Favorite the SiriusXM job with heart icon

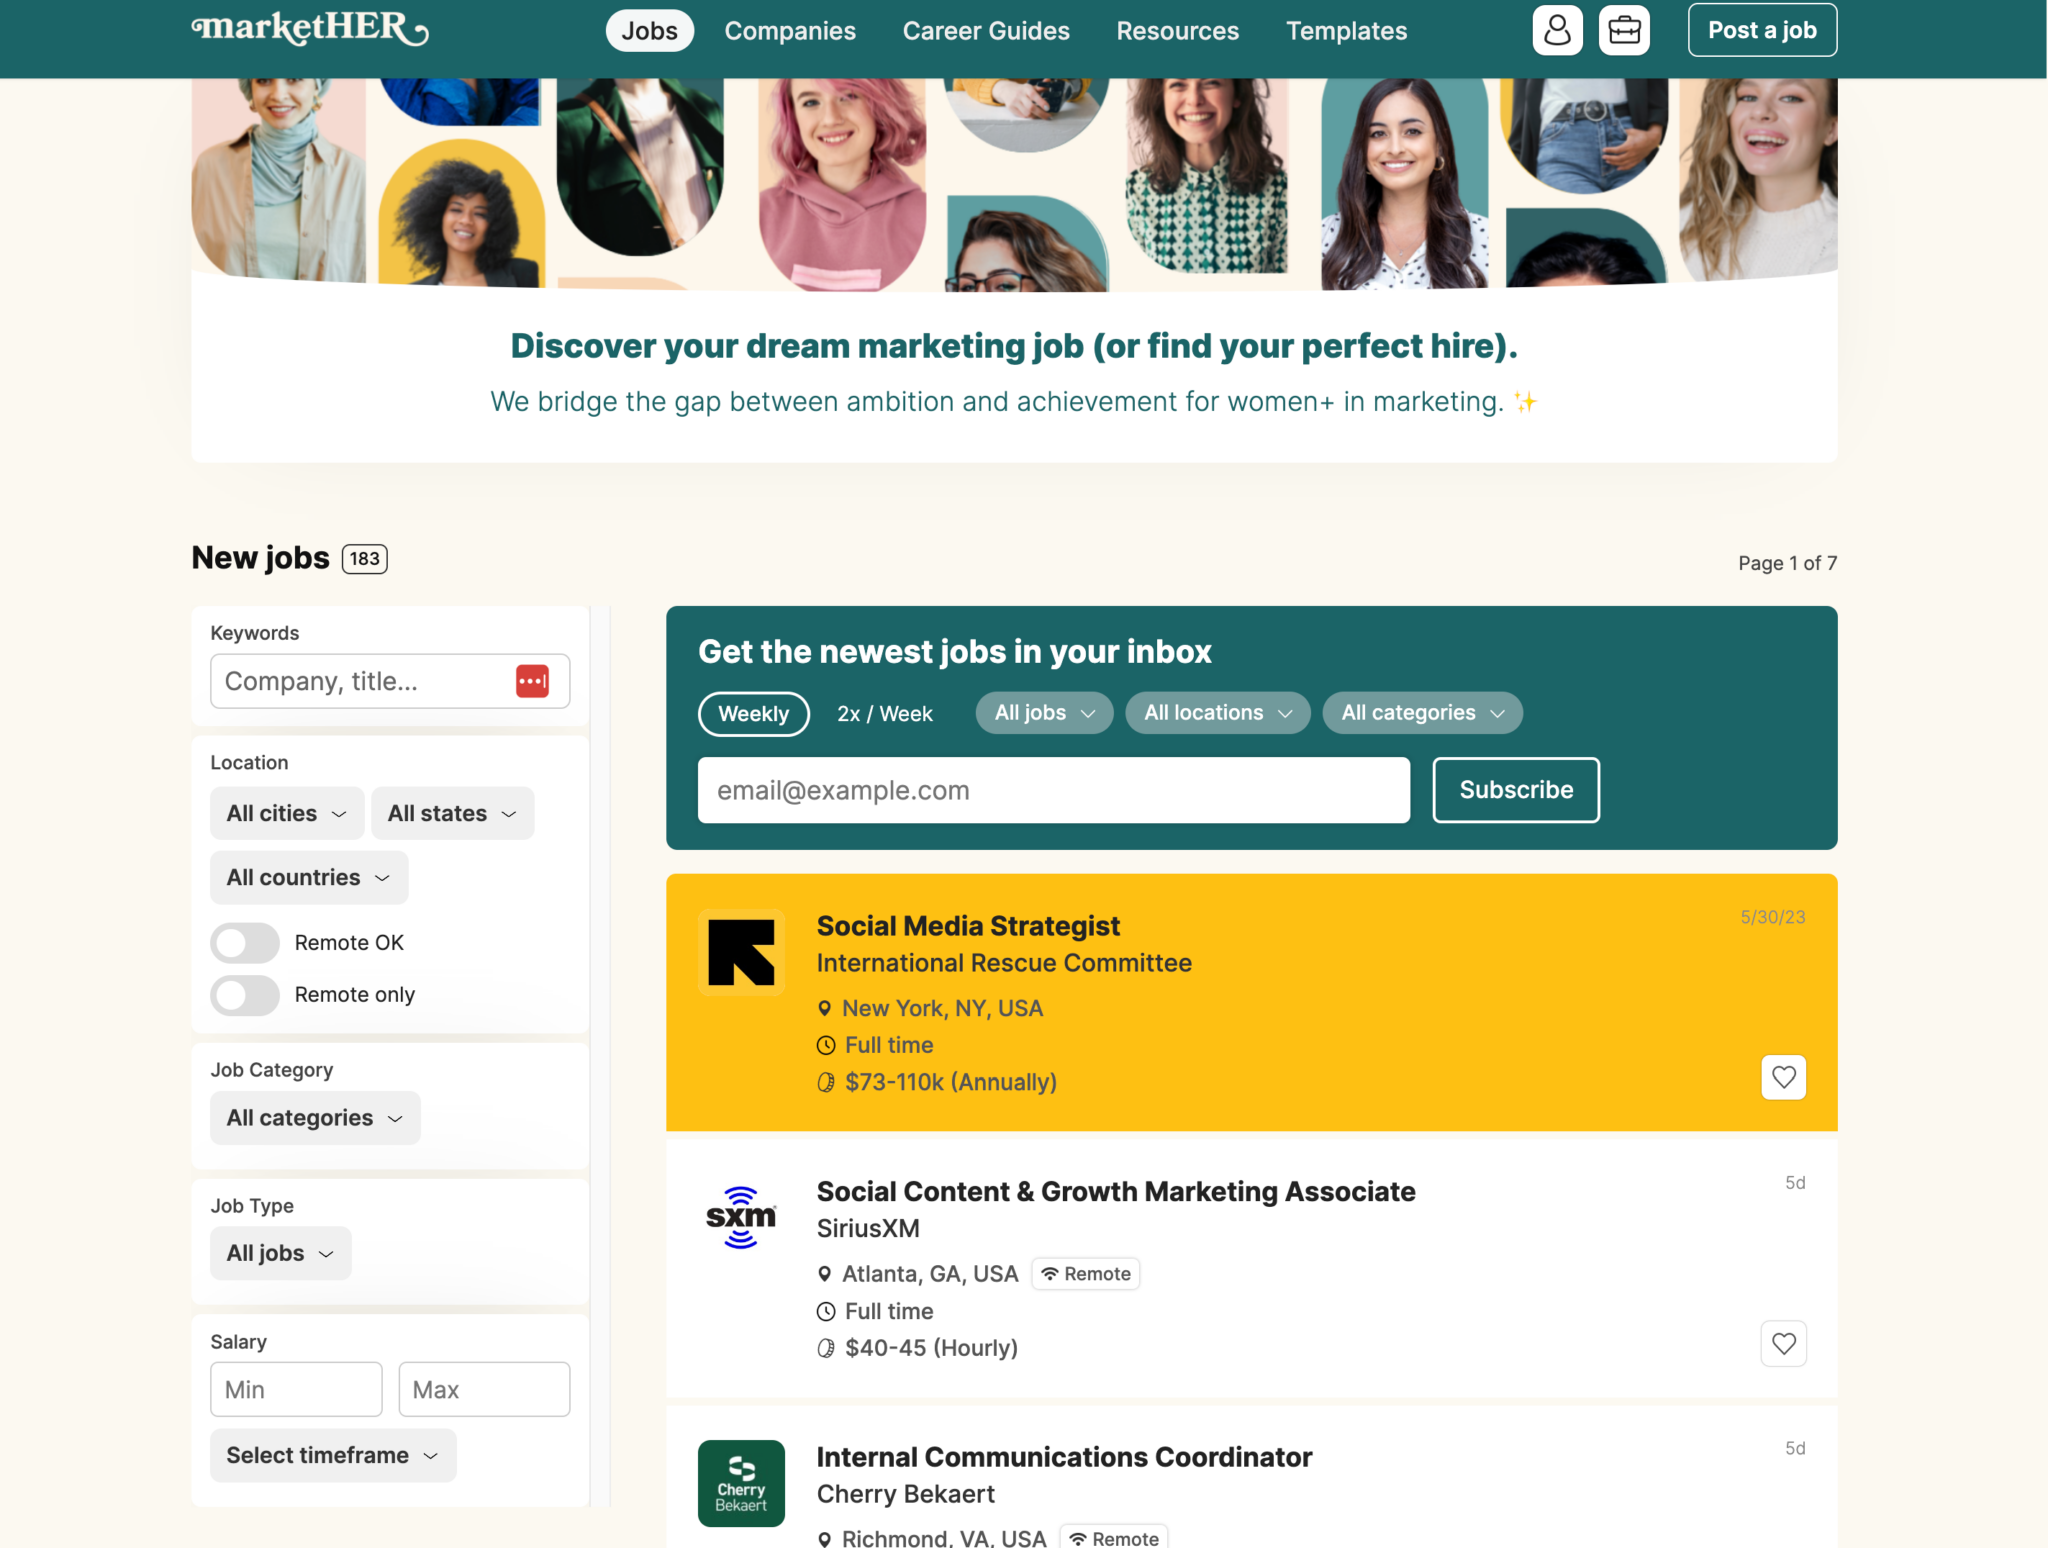pos(1783,1343)
